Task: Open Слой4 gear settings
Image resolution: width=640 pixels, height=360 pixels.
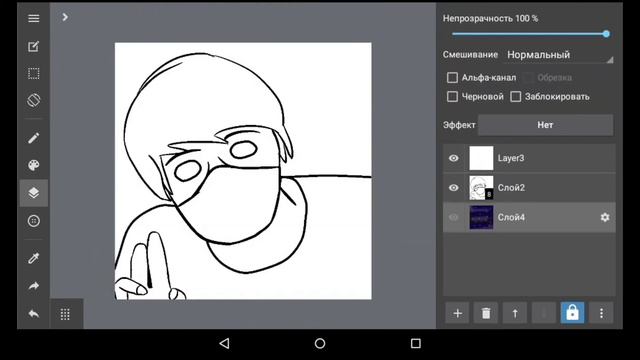Action: 605,217
